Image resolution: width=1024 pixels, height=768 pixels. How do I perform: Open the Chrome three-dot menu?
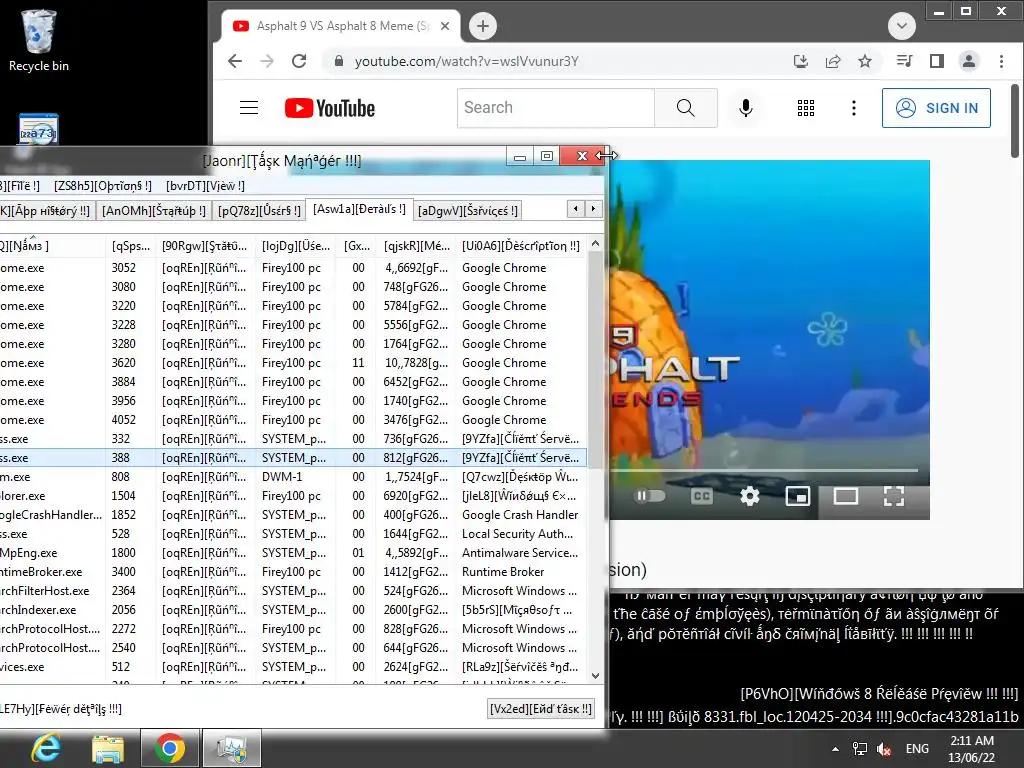pyautogui.click(x=1001, y=61)
